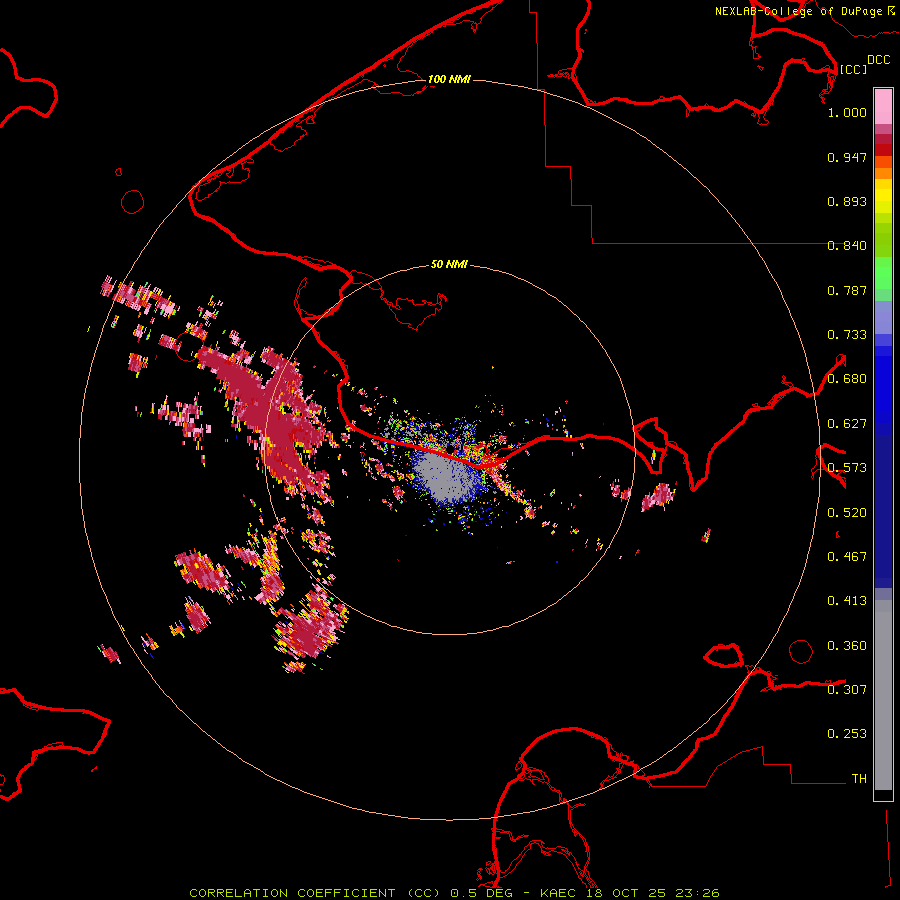Click the 0.733 scale value
The width and height of the screenshot is (900, 900).
click(x=847, y=335)
